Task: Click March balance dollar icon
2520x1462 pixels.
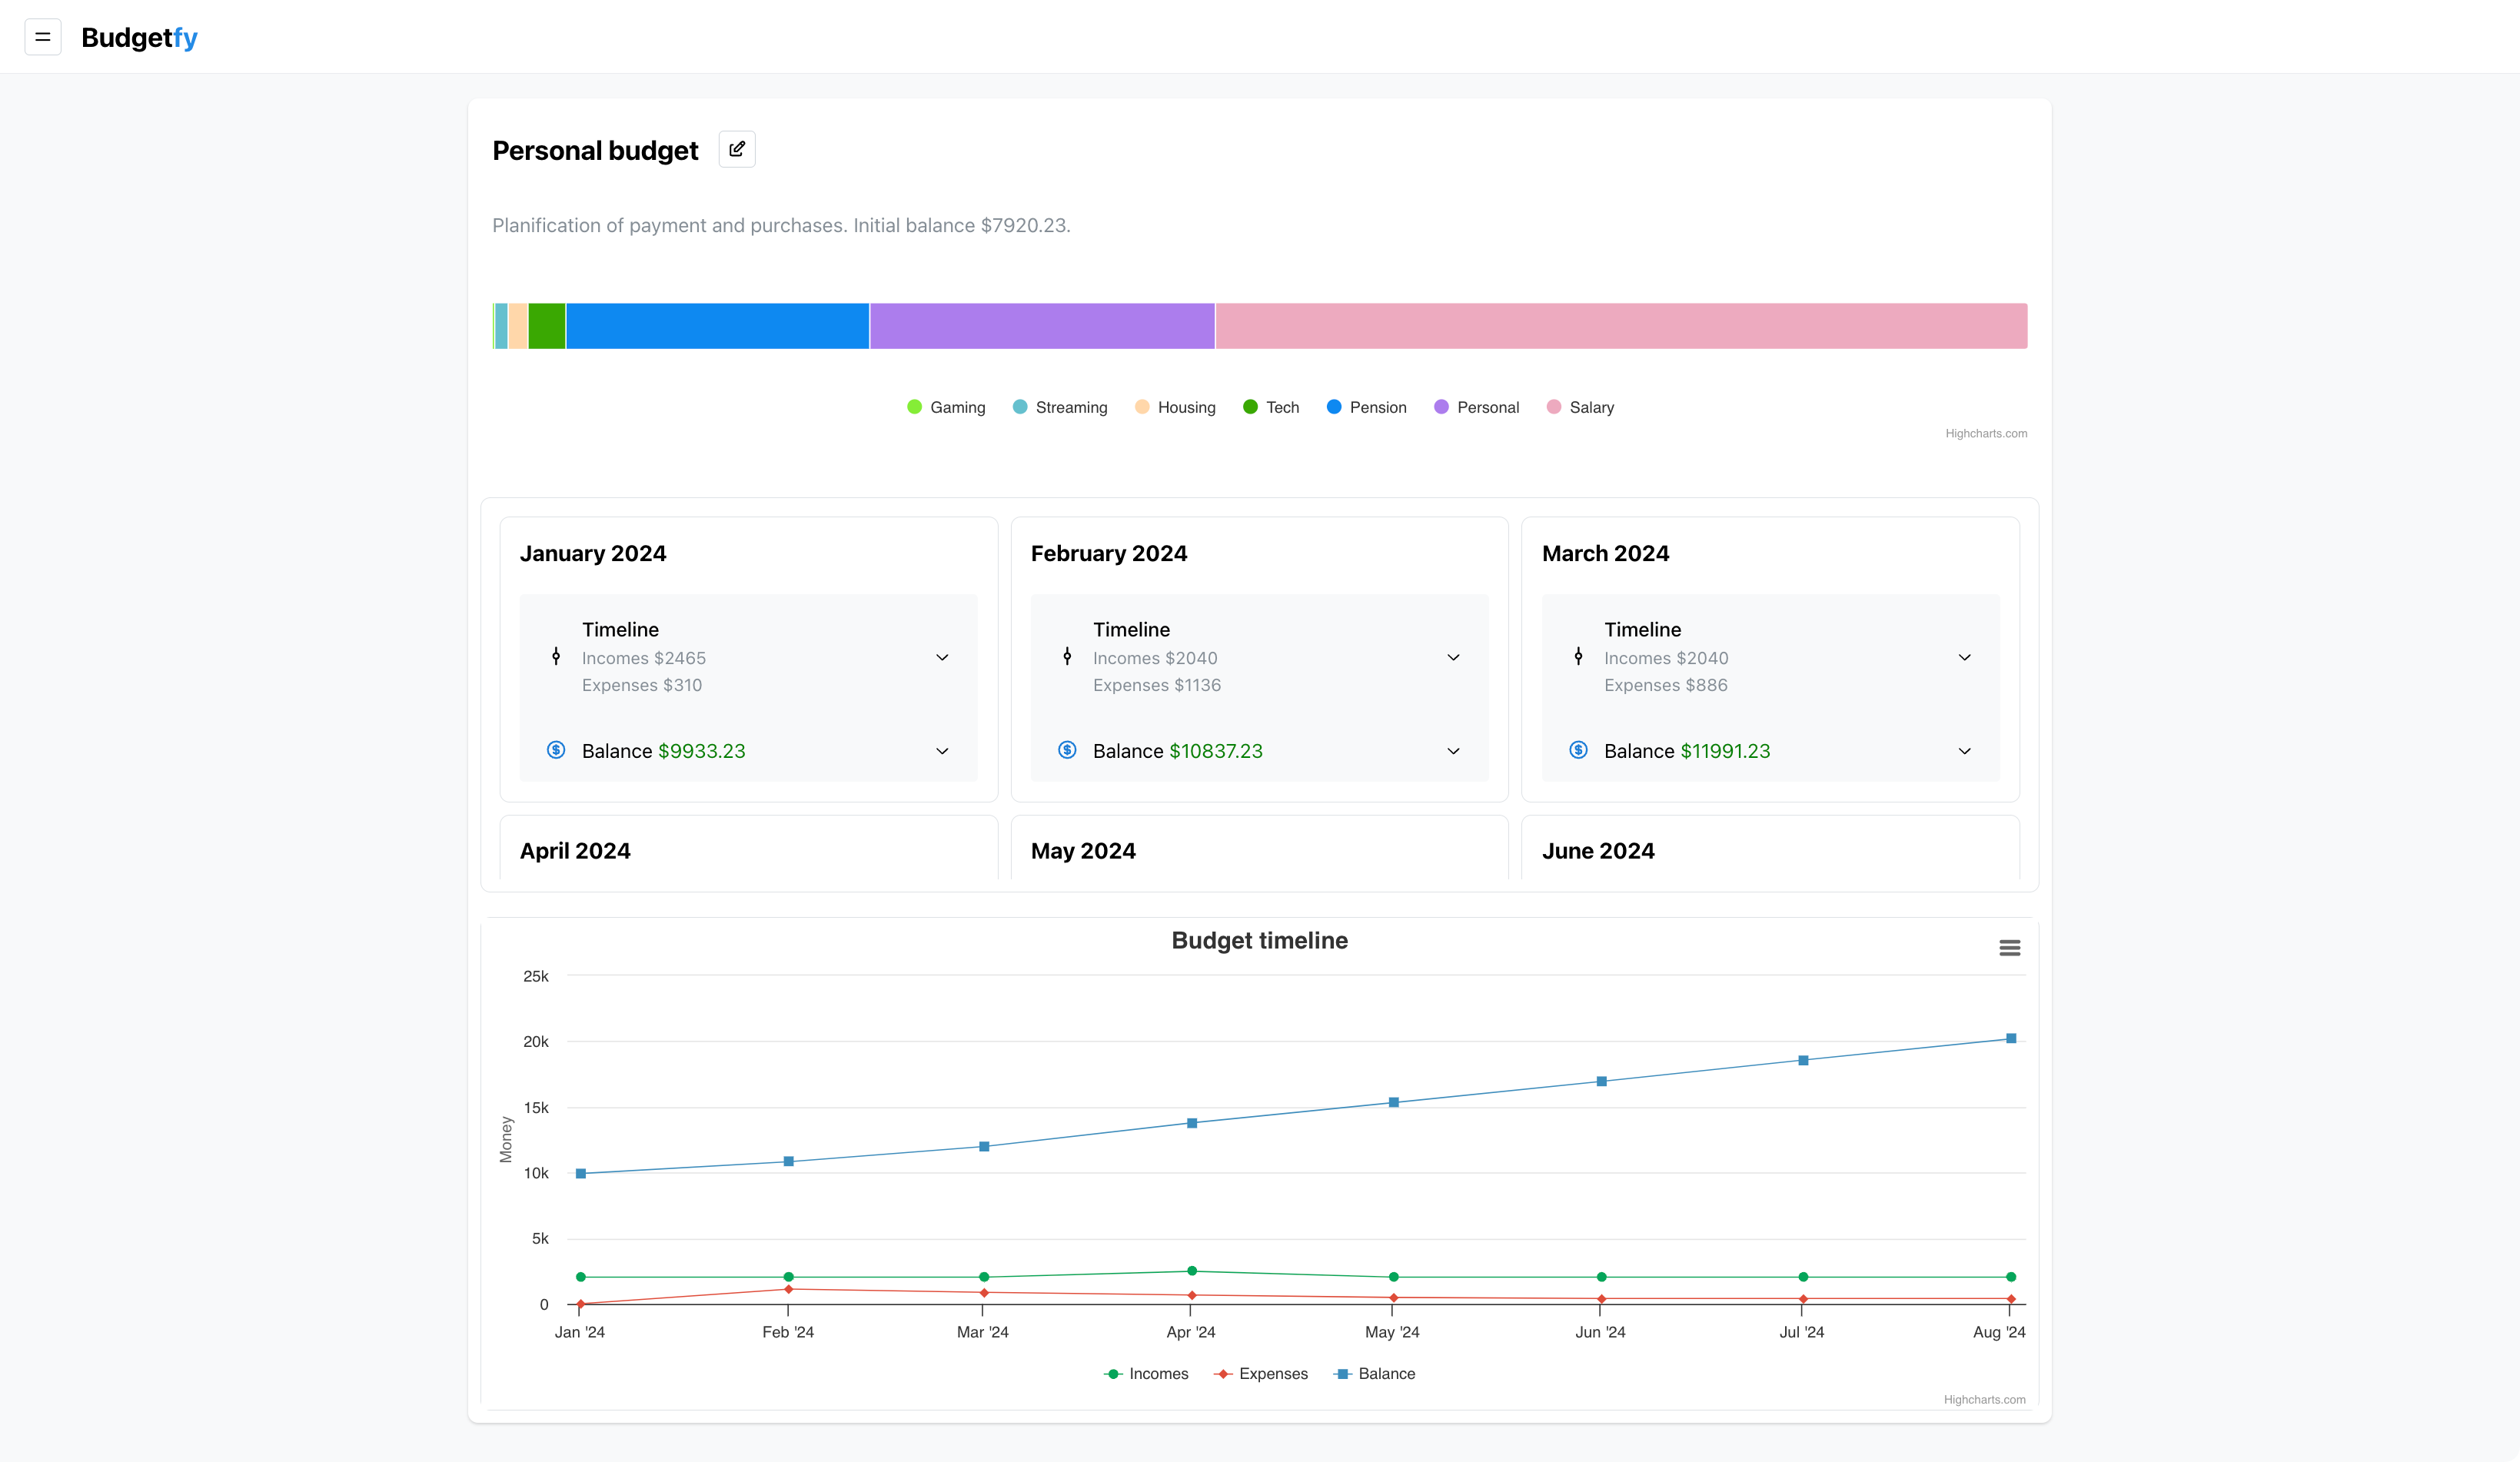Action: coord(1578,750)
